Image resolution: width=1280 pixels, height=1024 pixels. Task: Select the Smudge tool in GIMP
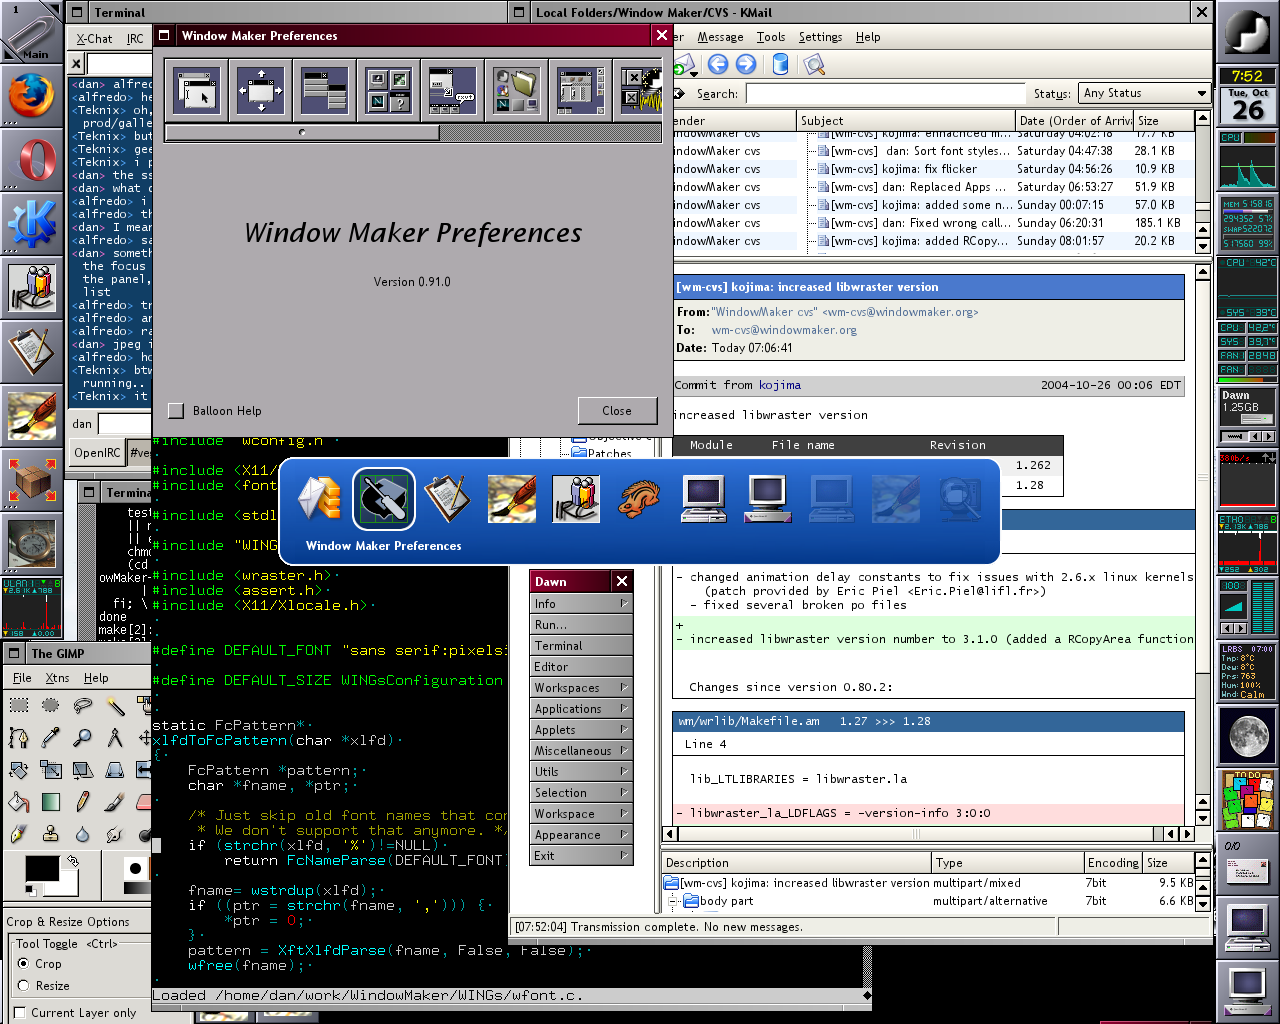[115, 834]
